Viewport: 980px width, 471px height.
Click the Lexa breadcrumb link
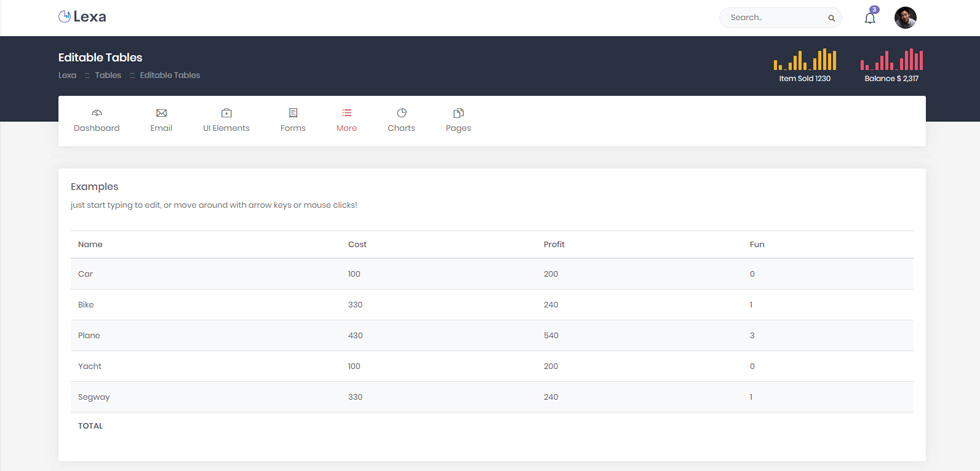67,75
